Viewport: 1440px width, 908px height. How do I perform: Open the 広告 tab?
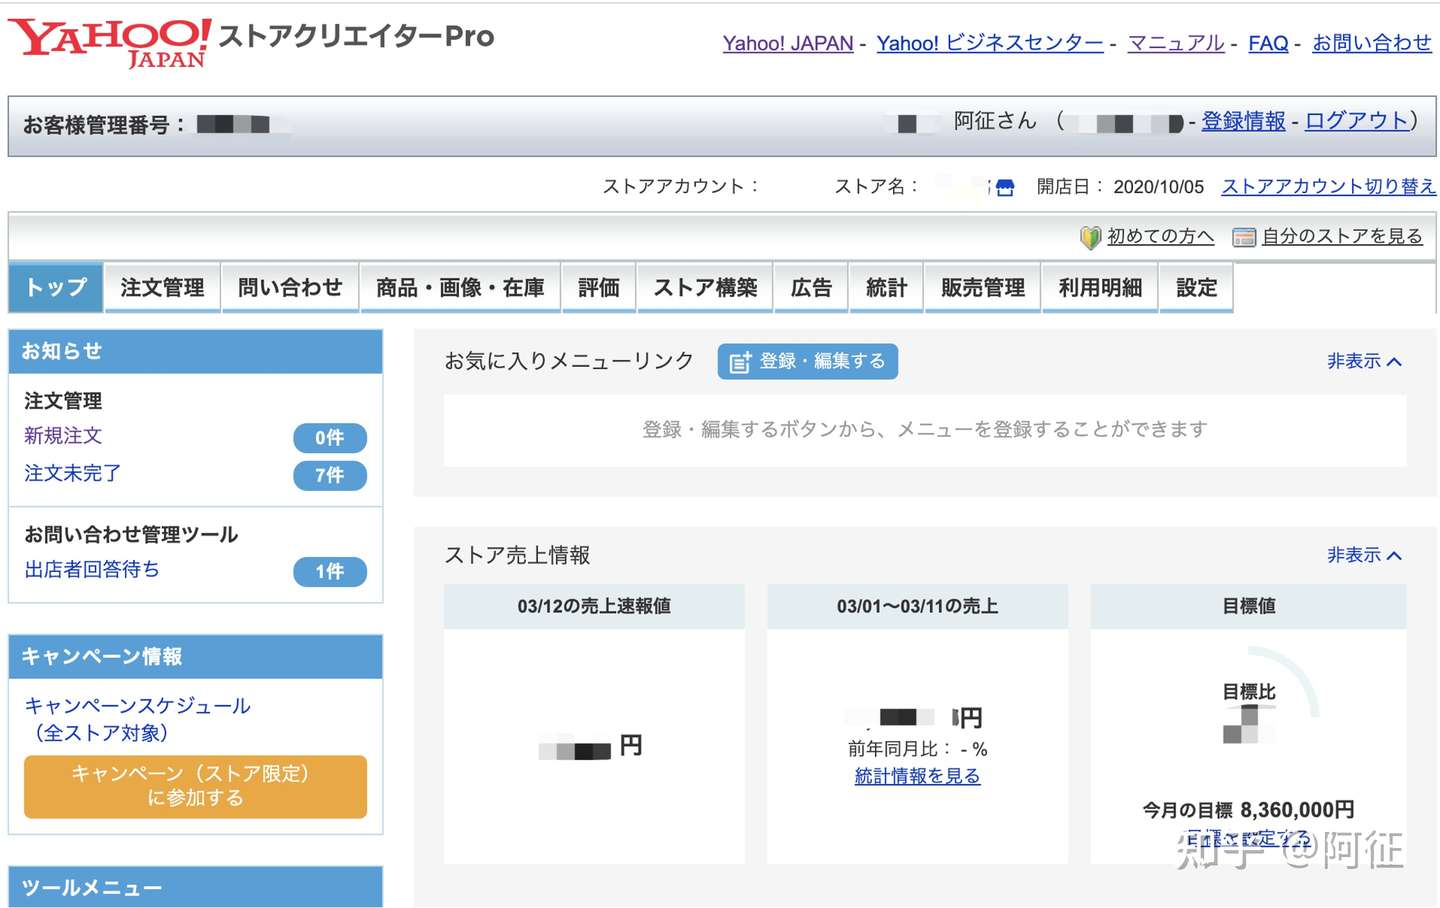click(x=811, y=288)
